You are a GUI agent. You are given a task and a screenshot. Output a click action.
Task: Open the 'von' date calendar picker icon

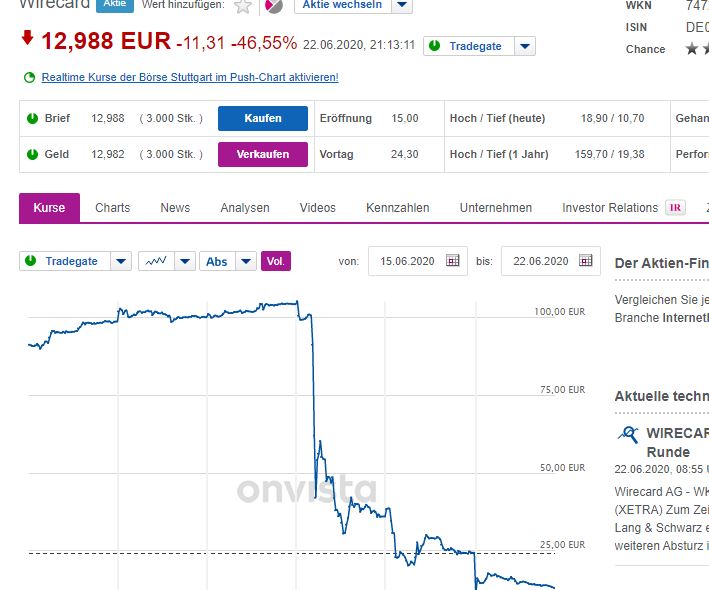453,261
